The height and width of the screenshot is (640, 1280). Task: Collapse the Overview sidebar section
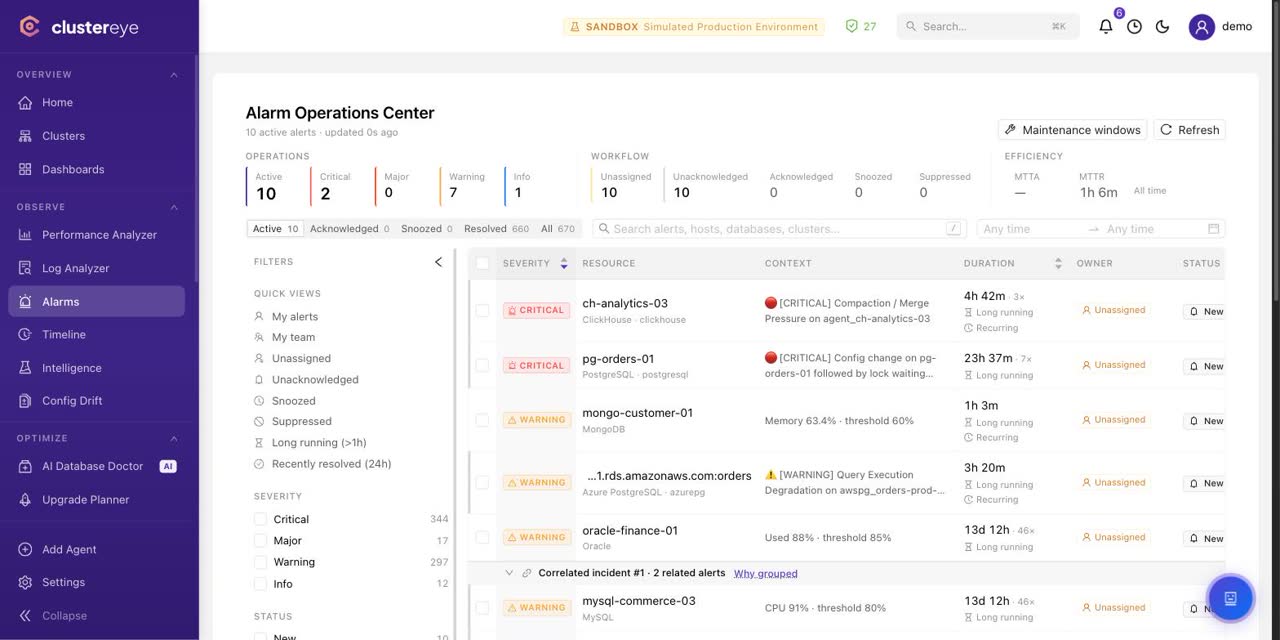[174, 75]
